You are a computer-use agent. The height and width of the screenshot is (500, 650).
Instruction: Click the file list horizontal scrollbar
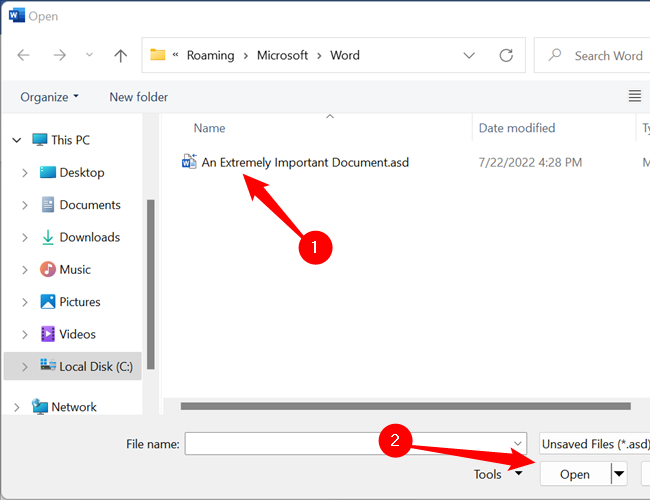[x=405, y=406]
